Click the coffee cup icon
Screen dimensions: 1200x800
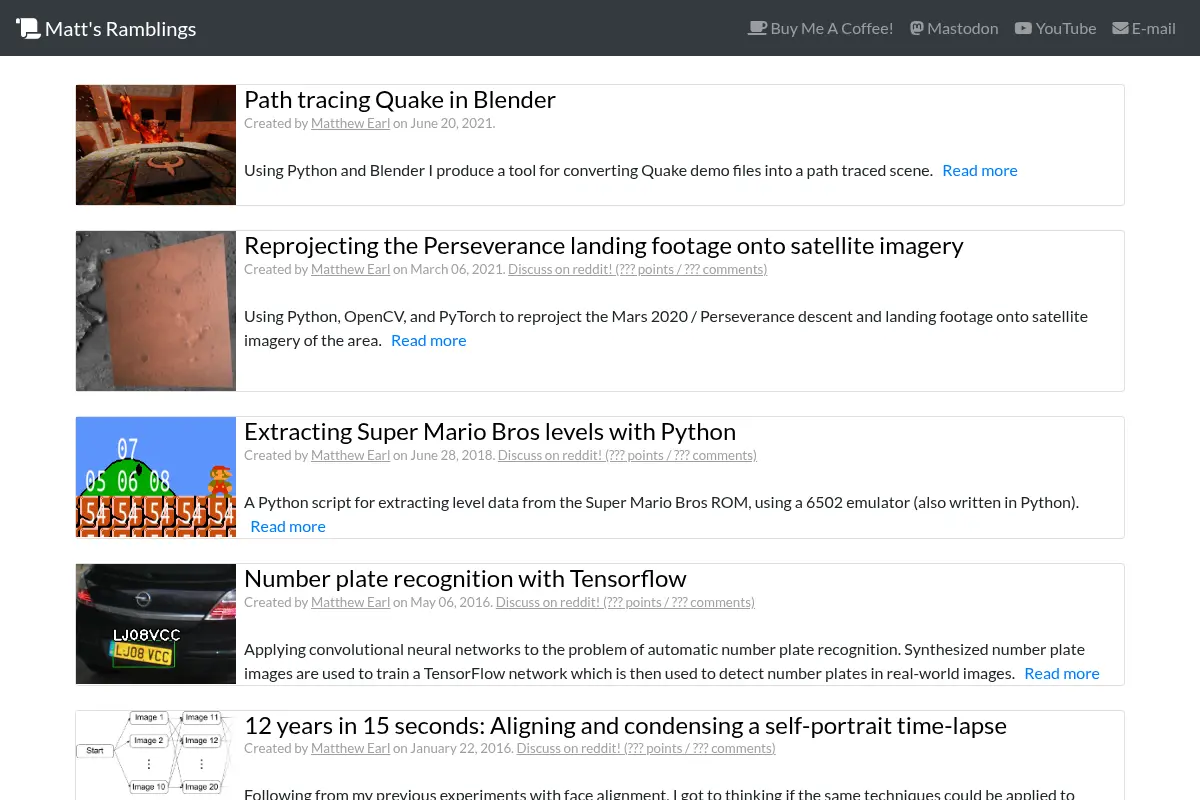pos(757,28)
